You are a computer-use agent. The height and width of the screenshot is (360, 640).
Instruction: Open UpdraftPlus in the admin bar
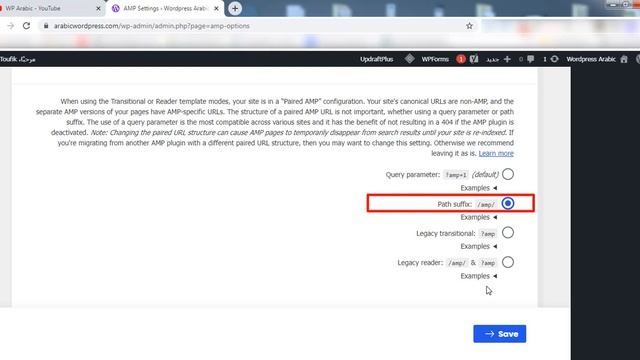tap(376, 59)
